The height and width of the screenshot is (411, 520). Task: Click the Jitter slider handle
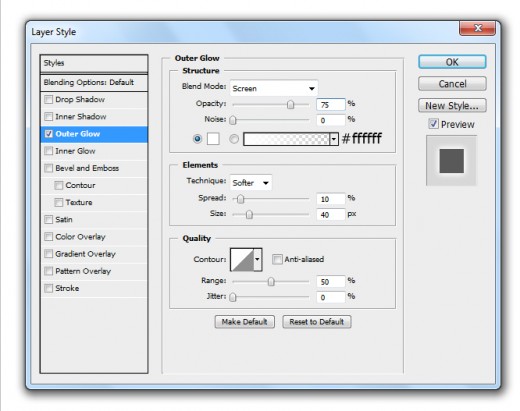pyautogui.click(x=233, y=297)
